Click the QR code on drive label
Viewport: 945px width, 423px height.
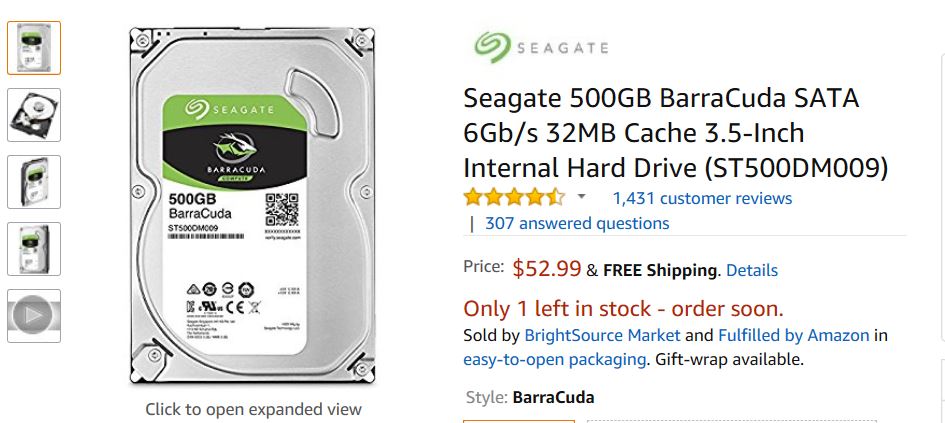[x=282, y=210]
